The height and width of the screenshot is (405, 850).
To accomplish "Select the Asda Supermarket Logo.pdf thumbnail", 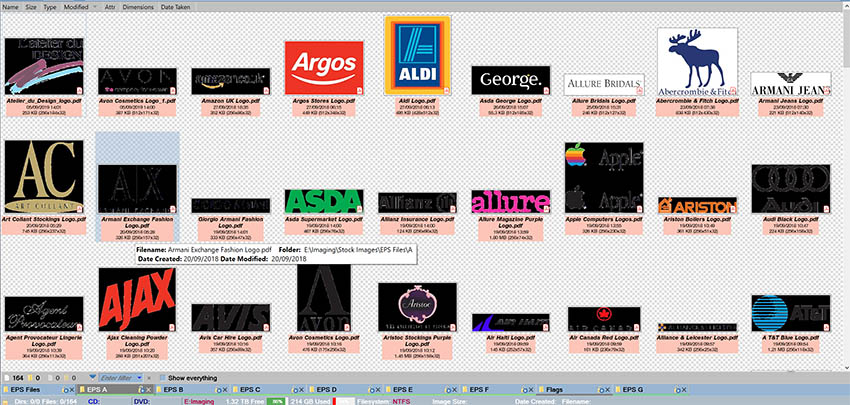I will coord(324,201).
